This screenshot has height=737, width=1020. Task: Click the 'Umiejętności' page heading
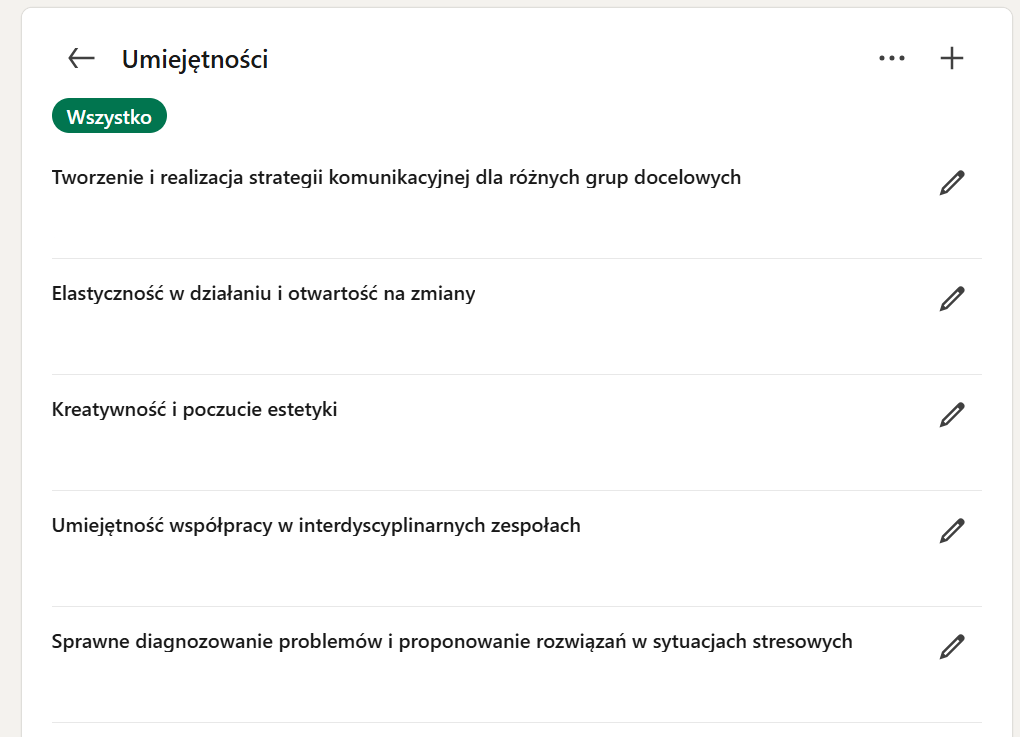coord(195,59)
